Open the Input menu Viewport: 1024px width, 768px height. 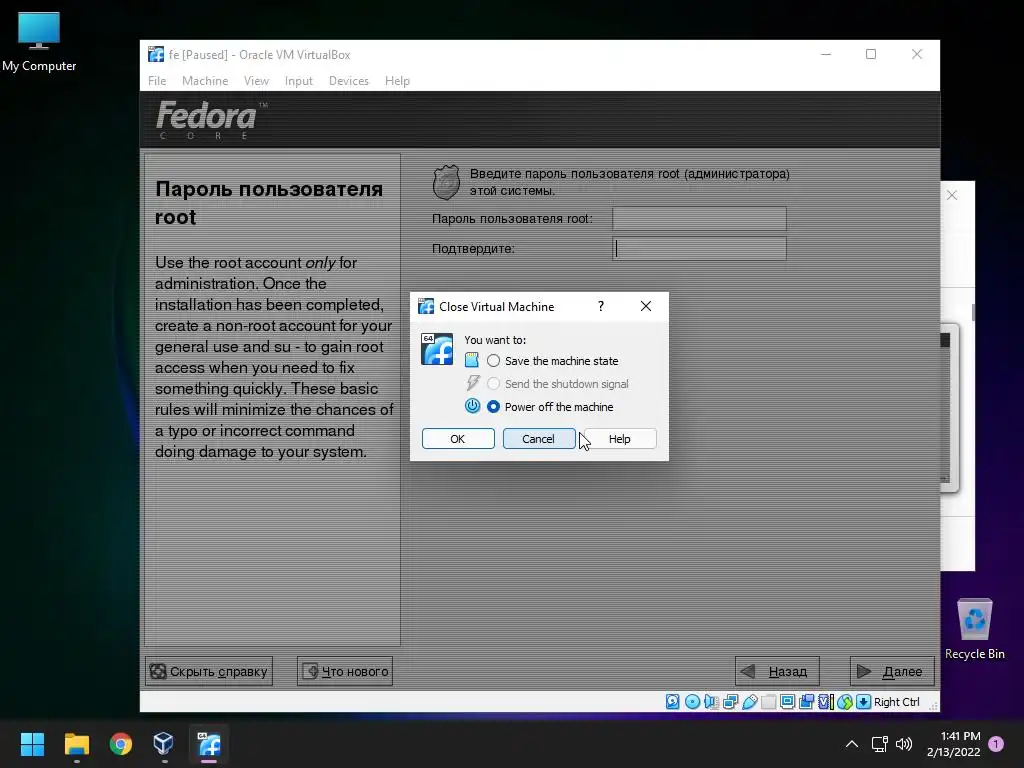[298, 81]
